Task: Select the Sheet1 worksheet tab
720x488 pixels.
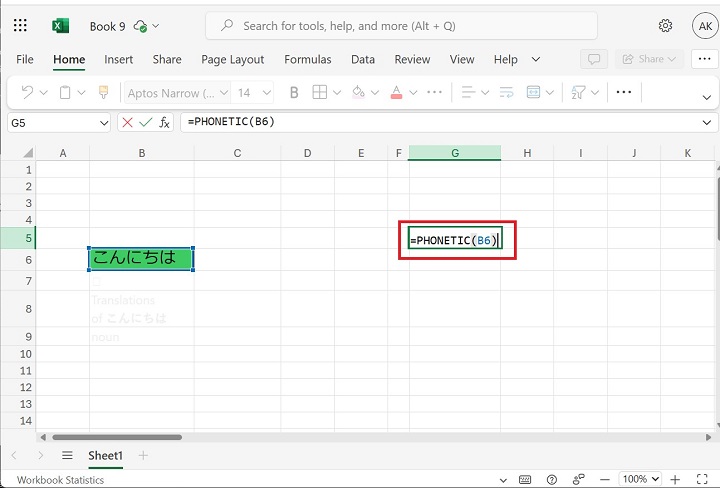Action: (x=105, y=455)
